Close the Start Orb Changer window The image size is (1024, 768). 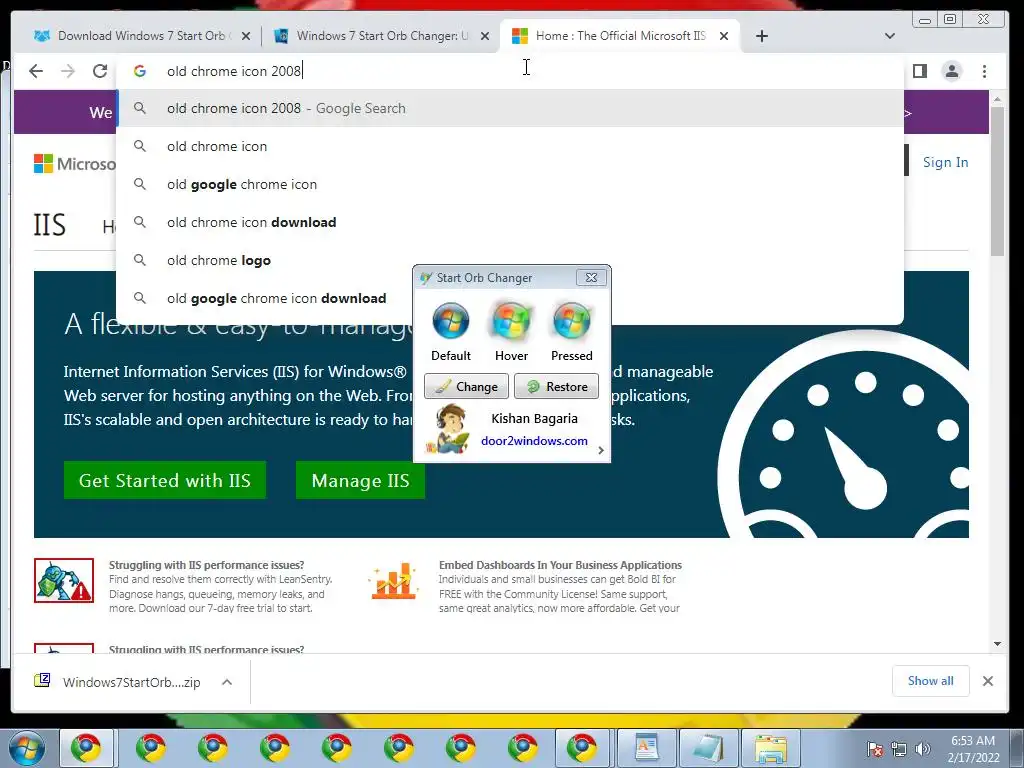pyautogui.click(x=591, y=278)
